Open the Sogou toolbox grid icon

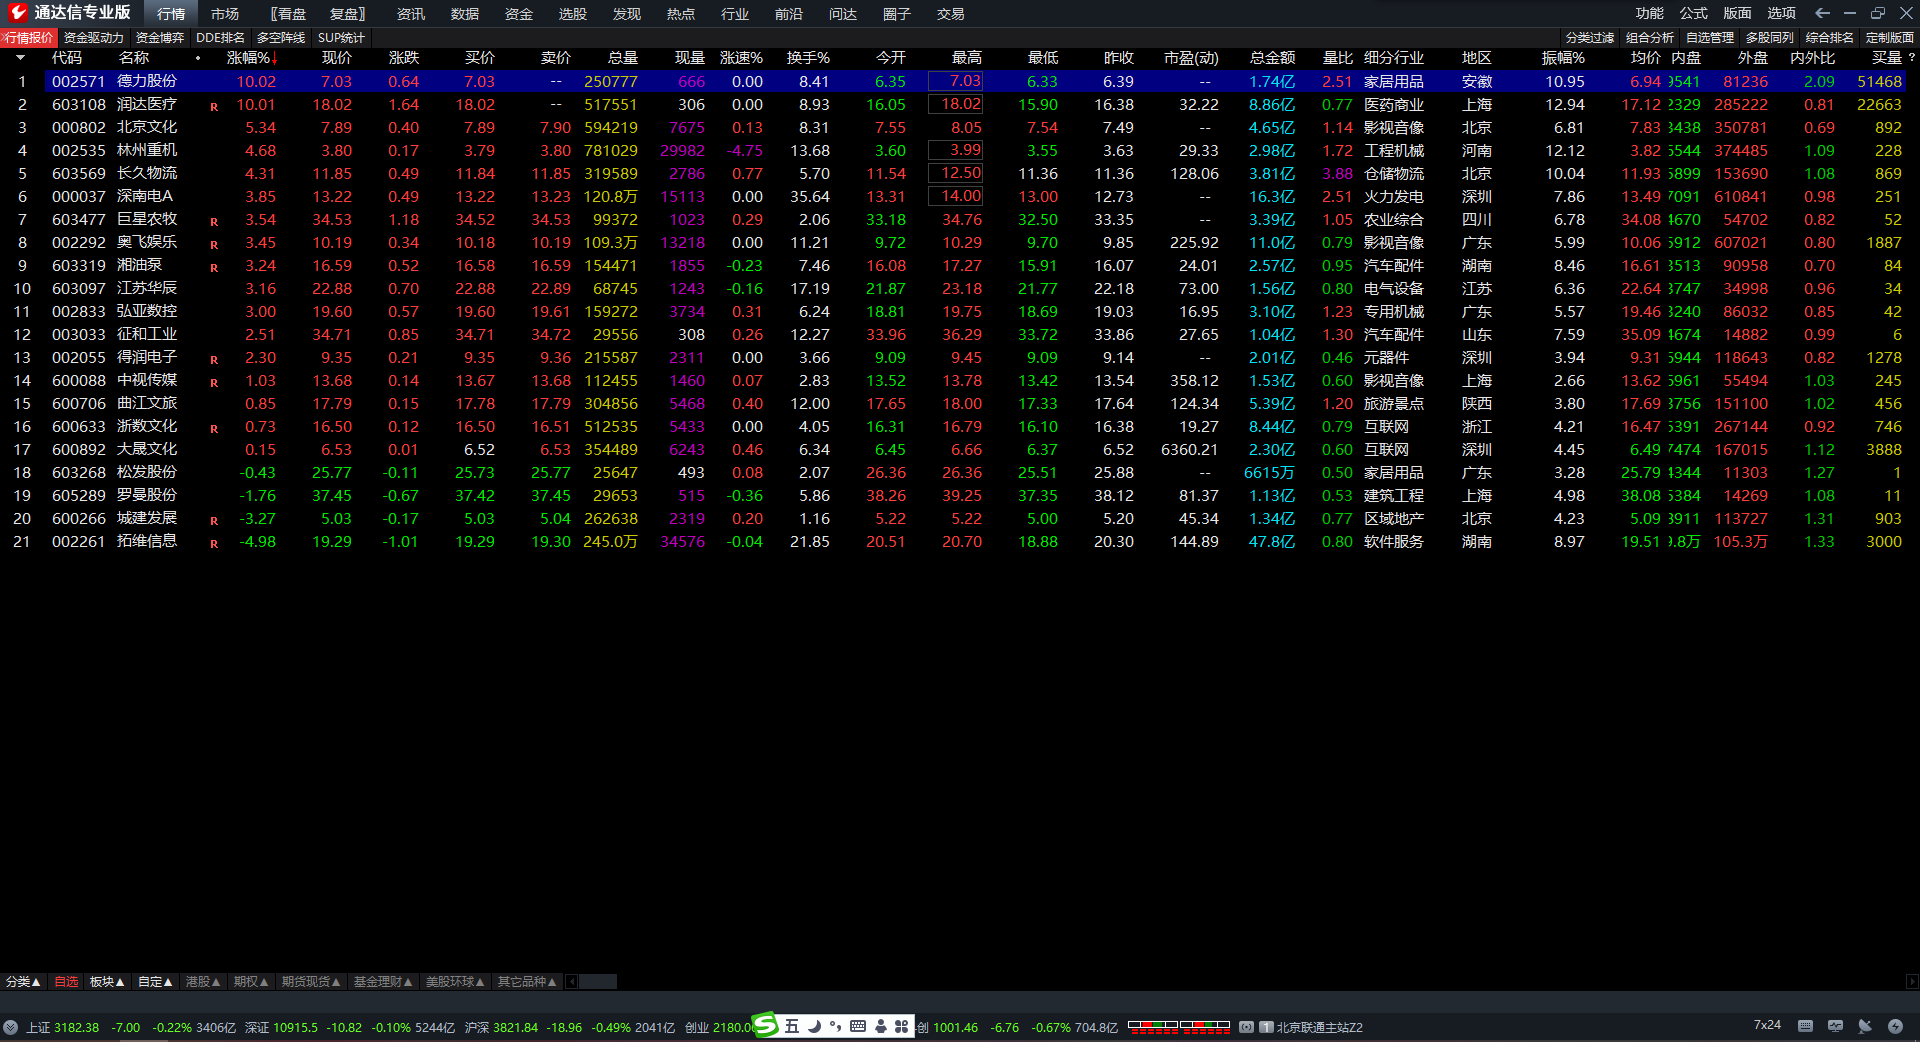[x=902, y=1026]
